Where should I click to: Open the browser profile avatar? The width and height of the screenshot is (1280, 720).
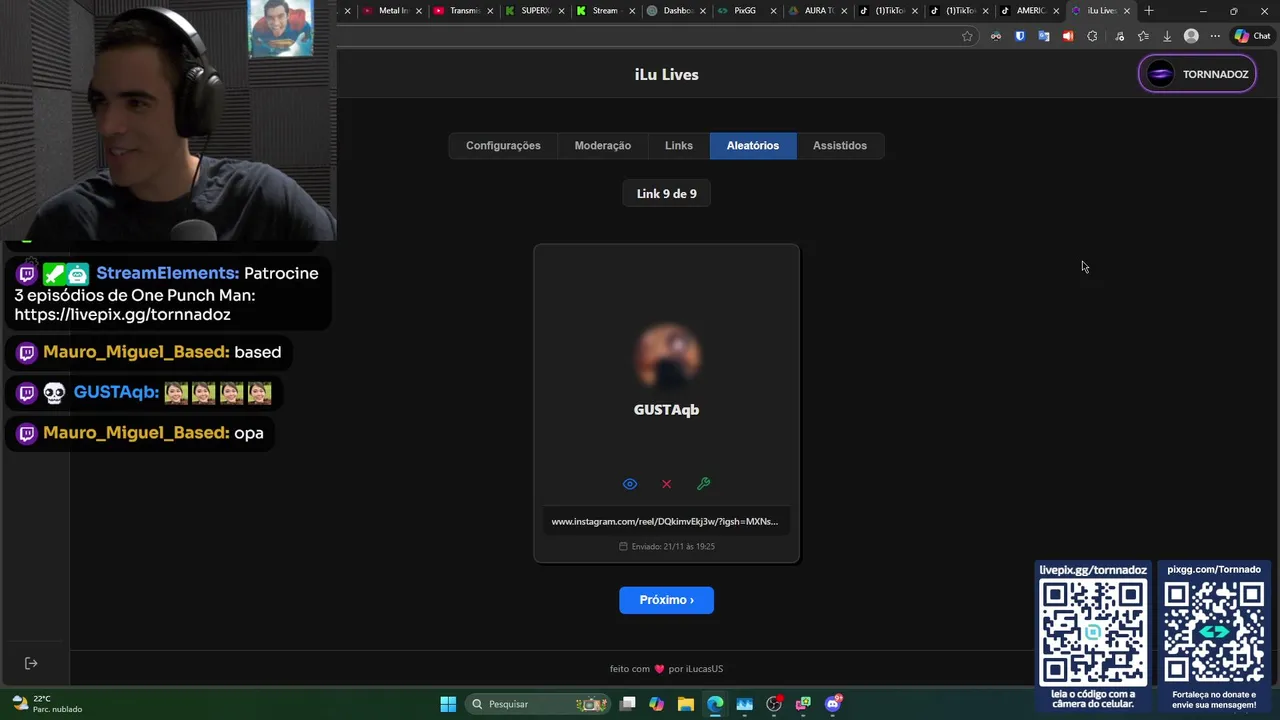pos(1191,36)
